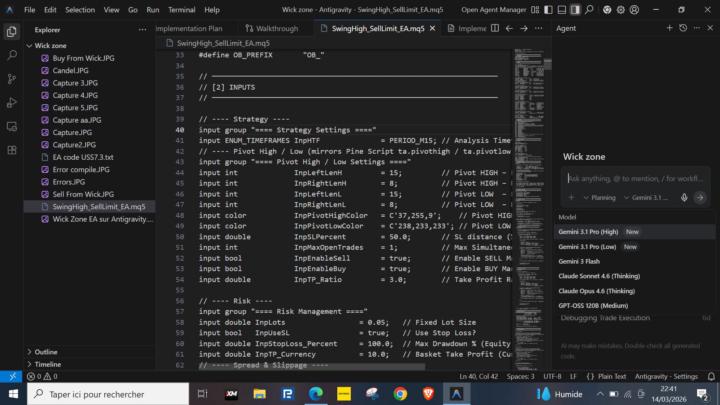Select Gemini 3.1 Pro (Low) model
This screenshot has height=405, width=720.
coord(635,247)
